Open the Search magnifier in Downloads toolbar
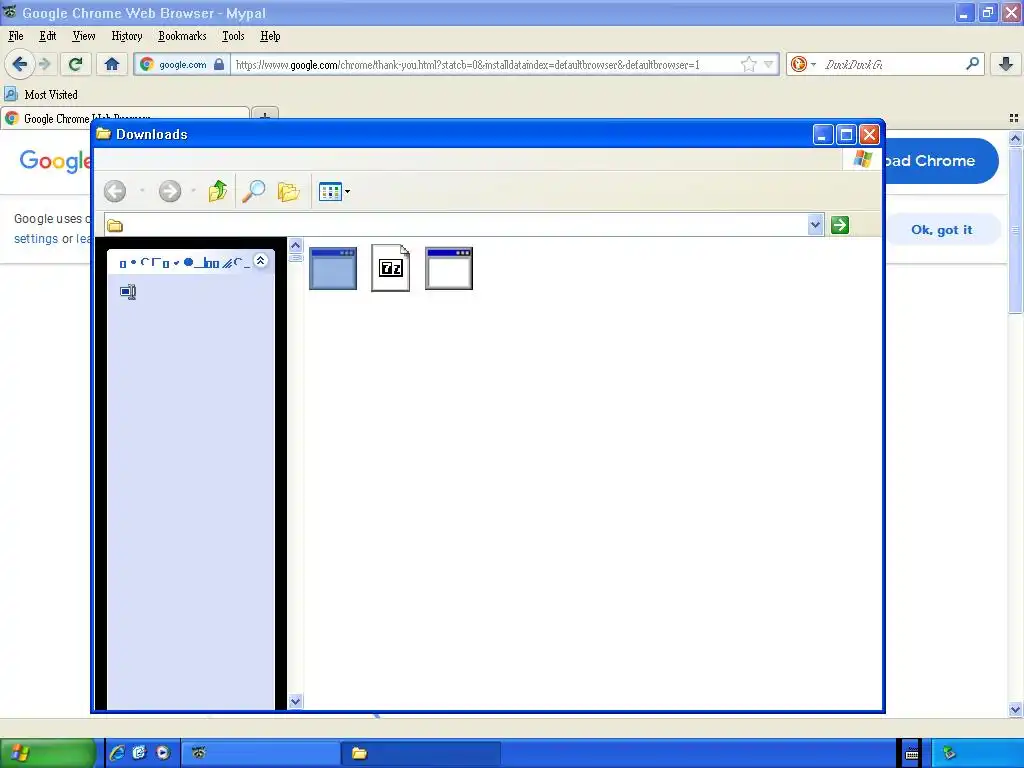Screen dimensions: 1024x768 253,191
